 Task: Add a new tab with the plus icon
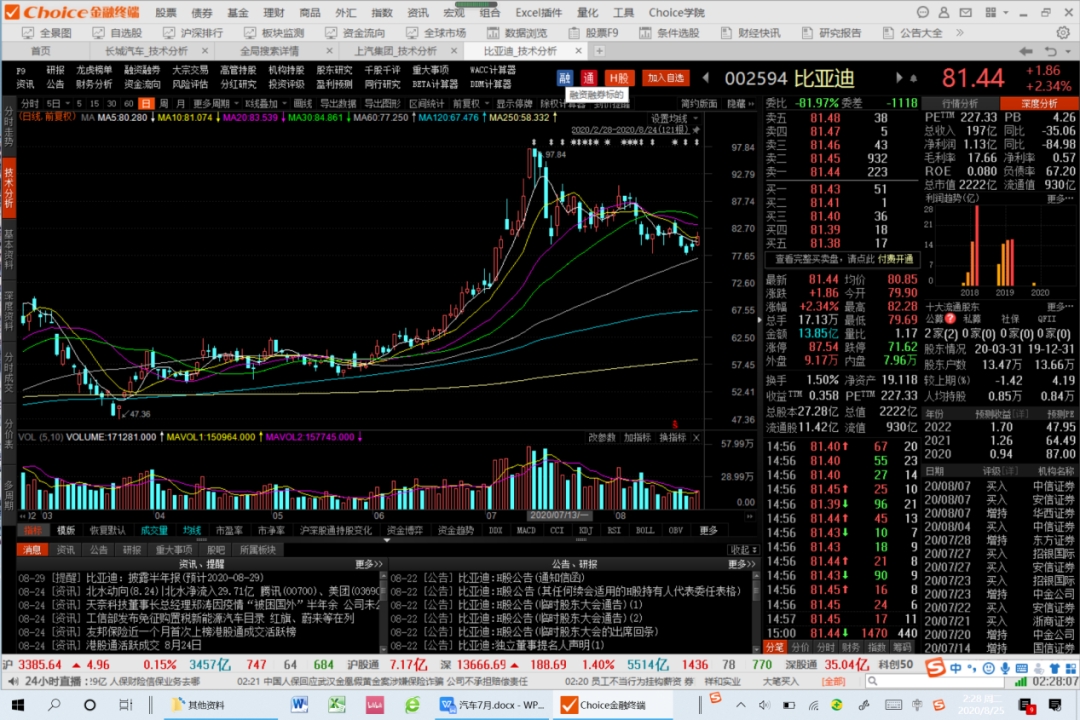[599, 51]
